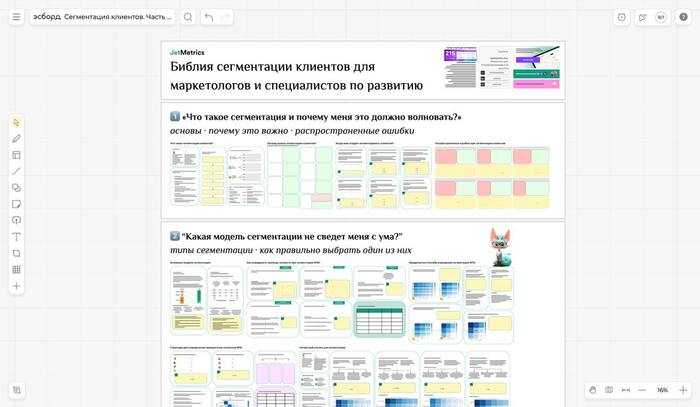Select the sticky note tool
This screenshot has width=700, height=407.
[x=17, y=204]
